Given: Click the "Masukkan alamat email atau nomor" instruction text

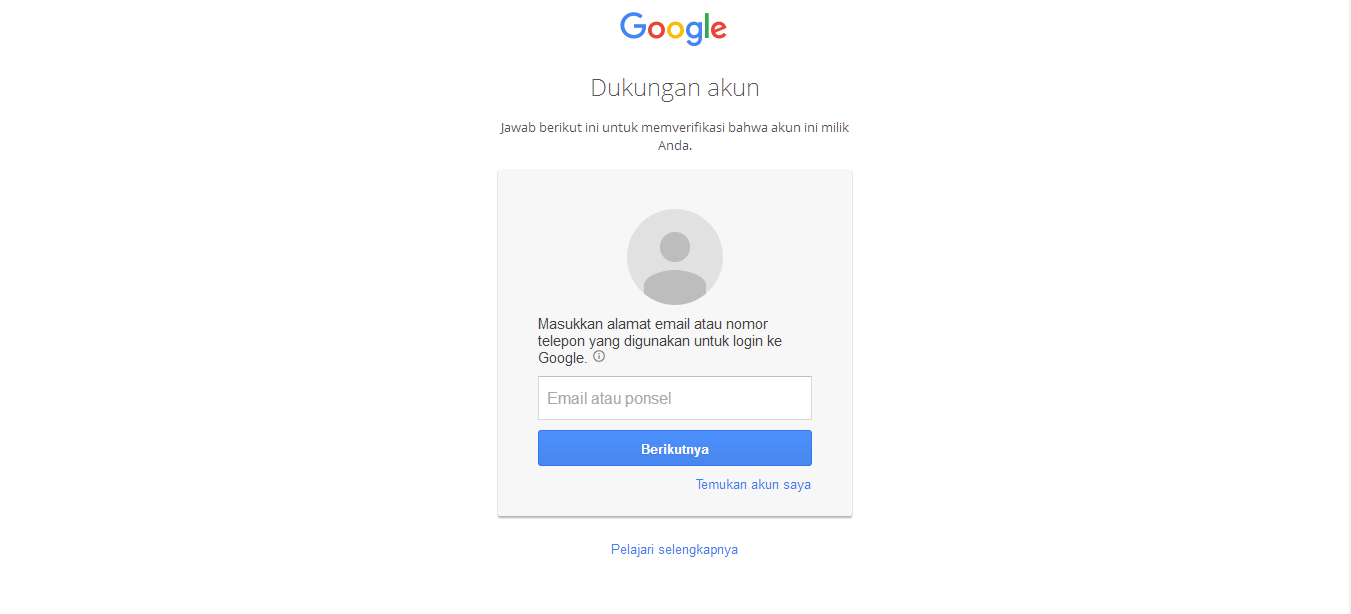Looking at the screenshot, I should click(x=653, y=324).
